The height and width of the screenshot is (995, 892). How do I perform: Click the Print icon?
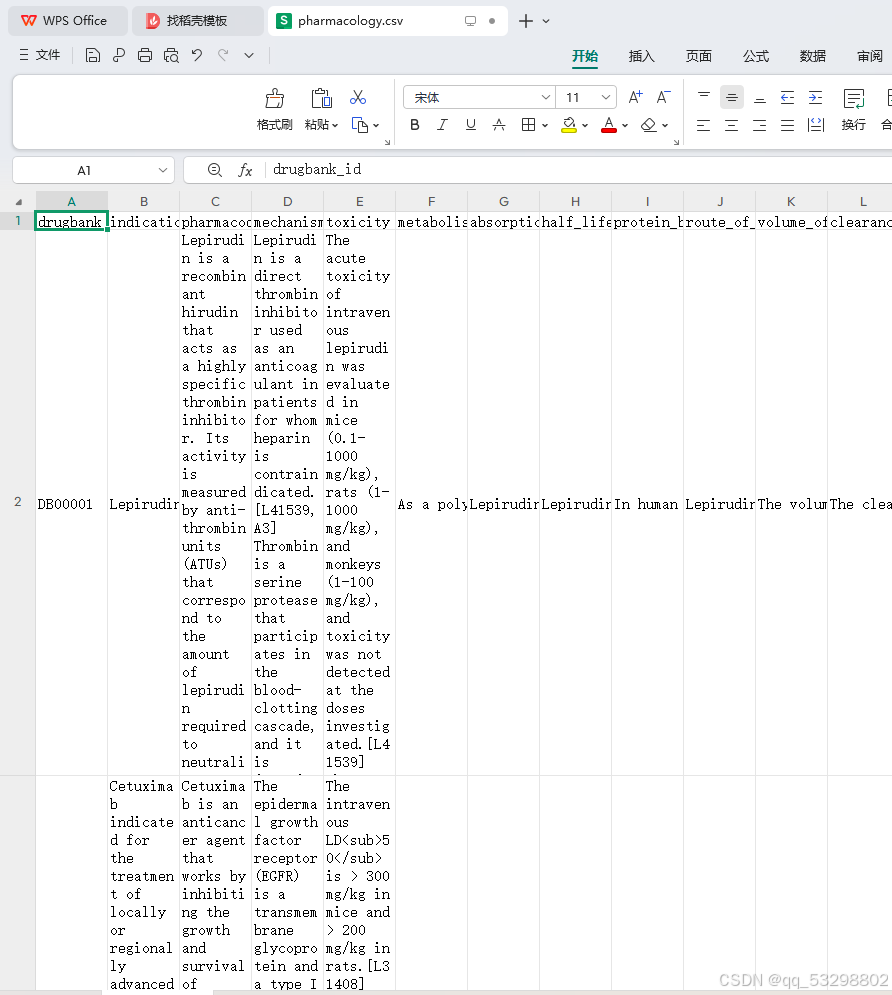(145, 55)
